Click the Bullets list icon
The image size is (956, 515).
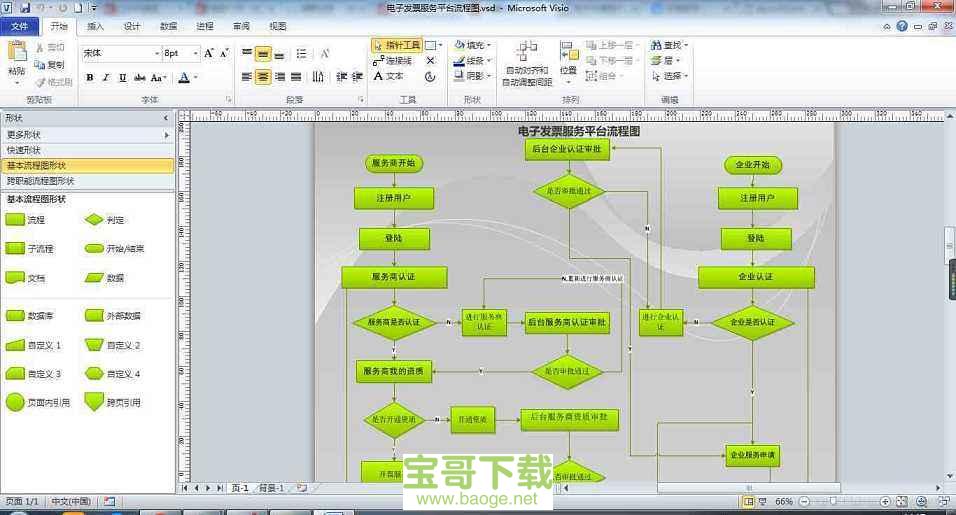point(301,54)
